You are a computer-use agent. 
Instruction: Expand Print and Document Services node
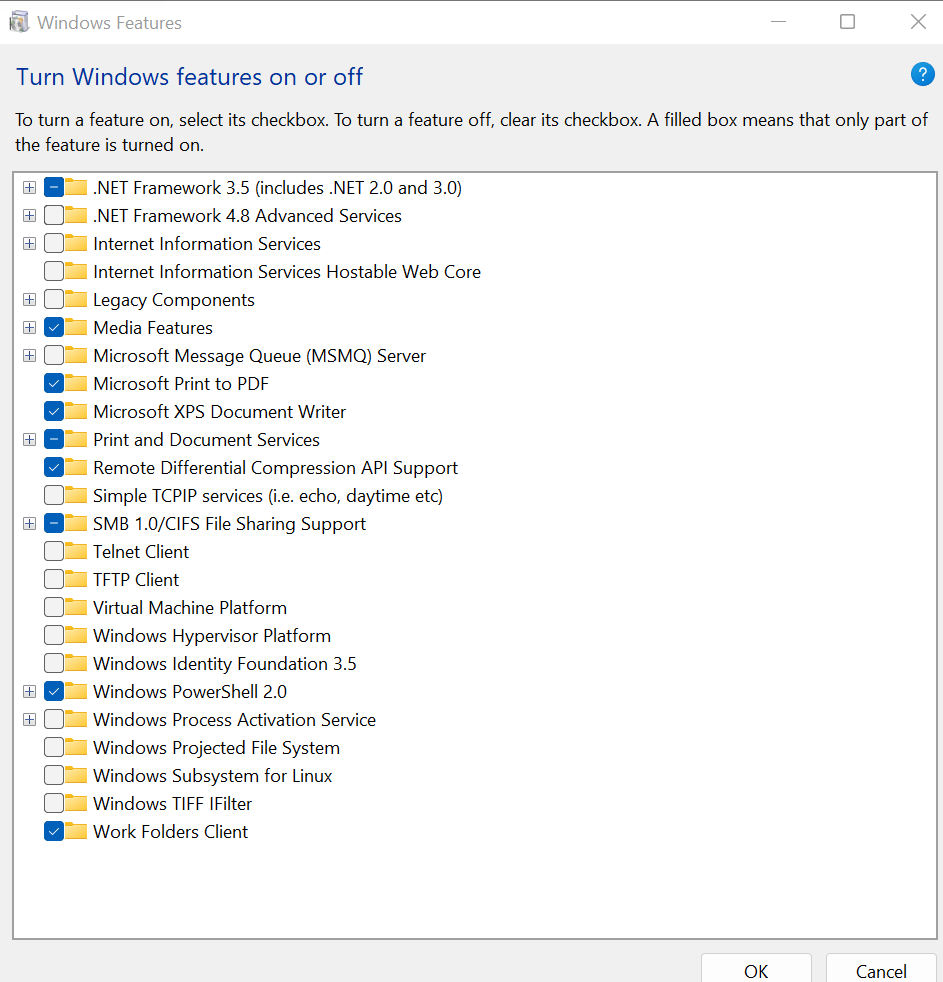click(29, 439)
